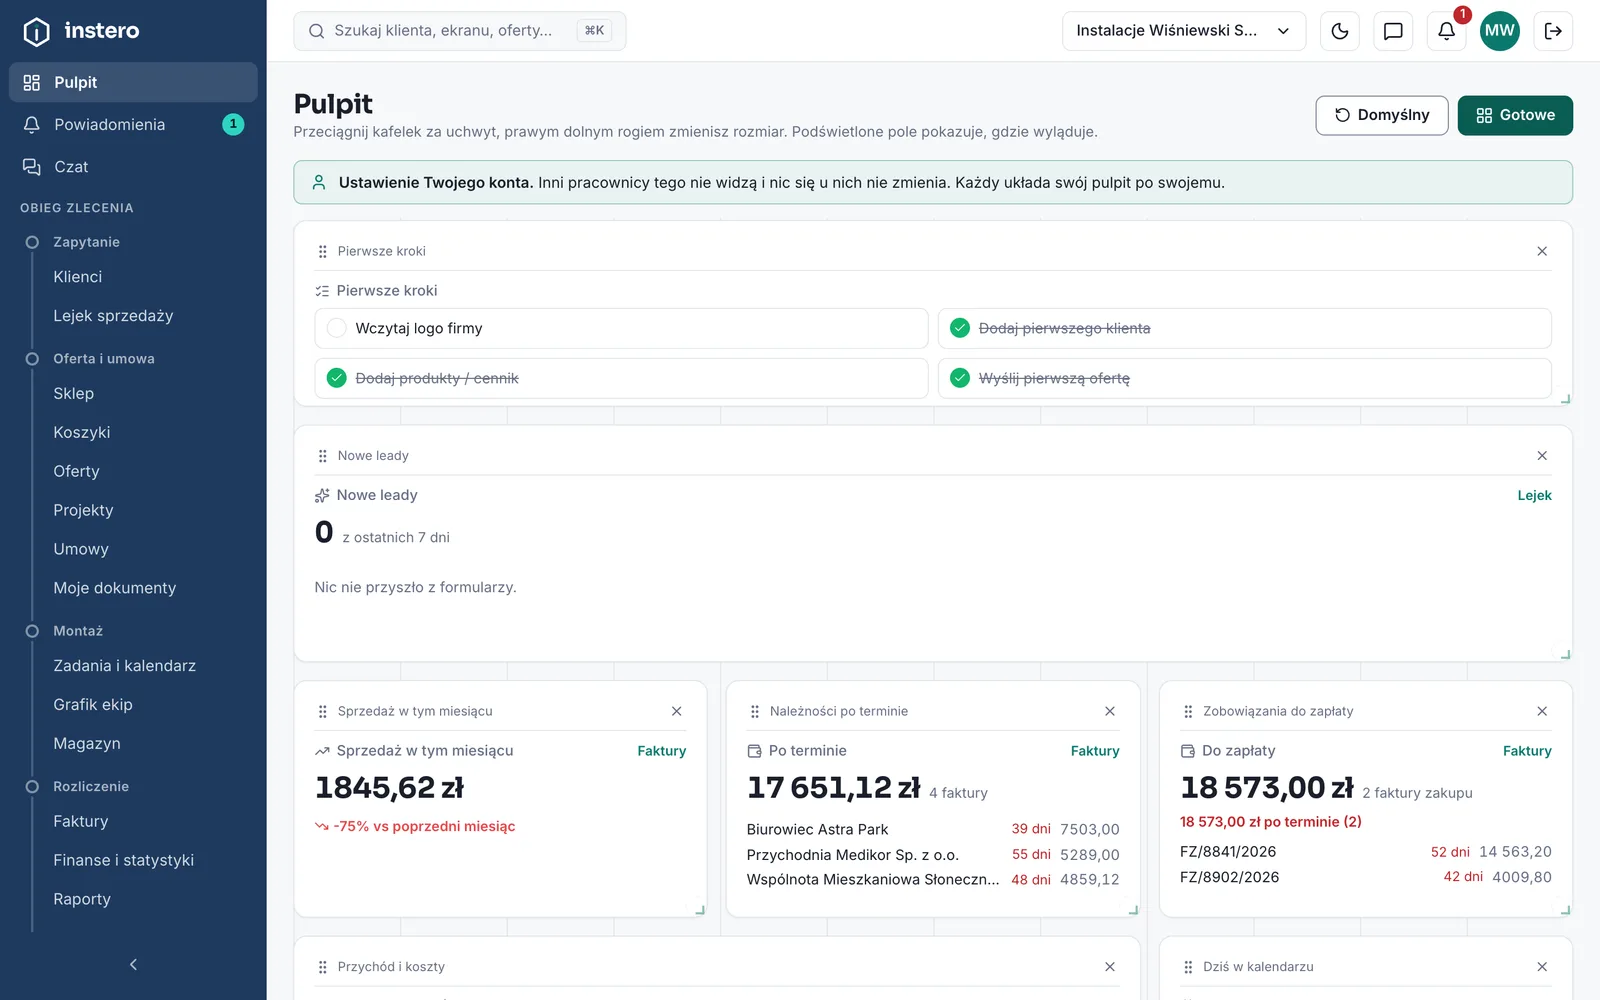Click the search field Szukaj klienta
The height and width of the screenshot is (1000, 1600).
(460, 31)
